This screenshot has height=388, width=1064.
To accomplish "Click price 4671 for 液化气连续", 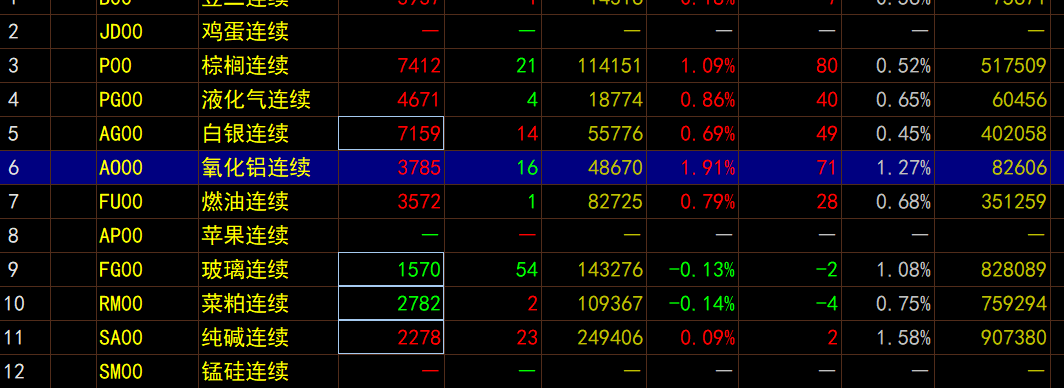I will [x=420, y=100].
